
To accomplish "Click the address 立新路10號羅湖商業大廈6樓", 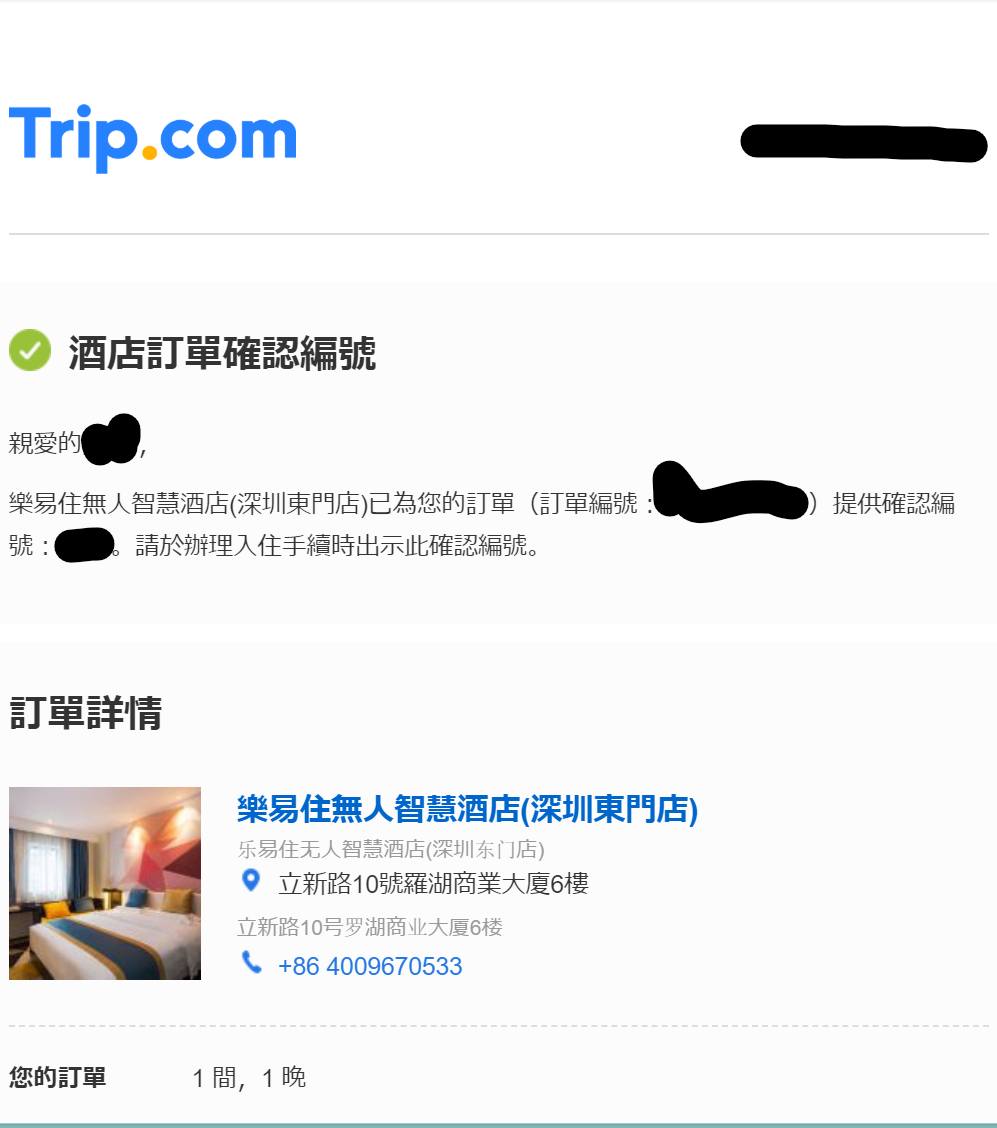I will click(433, 884).
